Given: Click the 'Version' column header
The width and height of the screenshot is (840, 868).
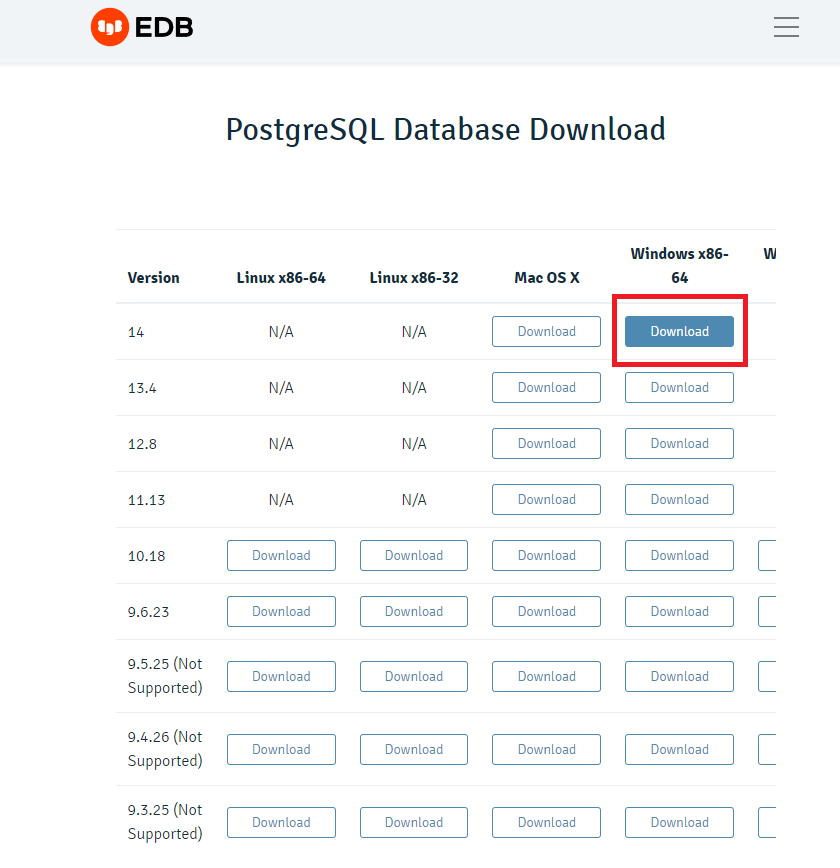Looking at the screenshot, I should (153, 277).
